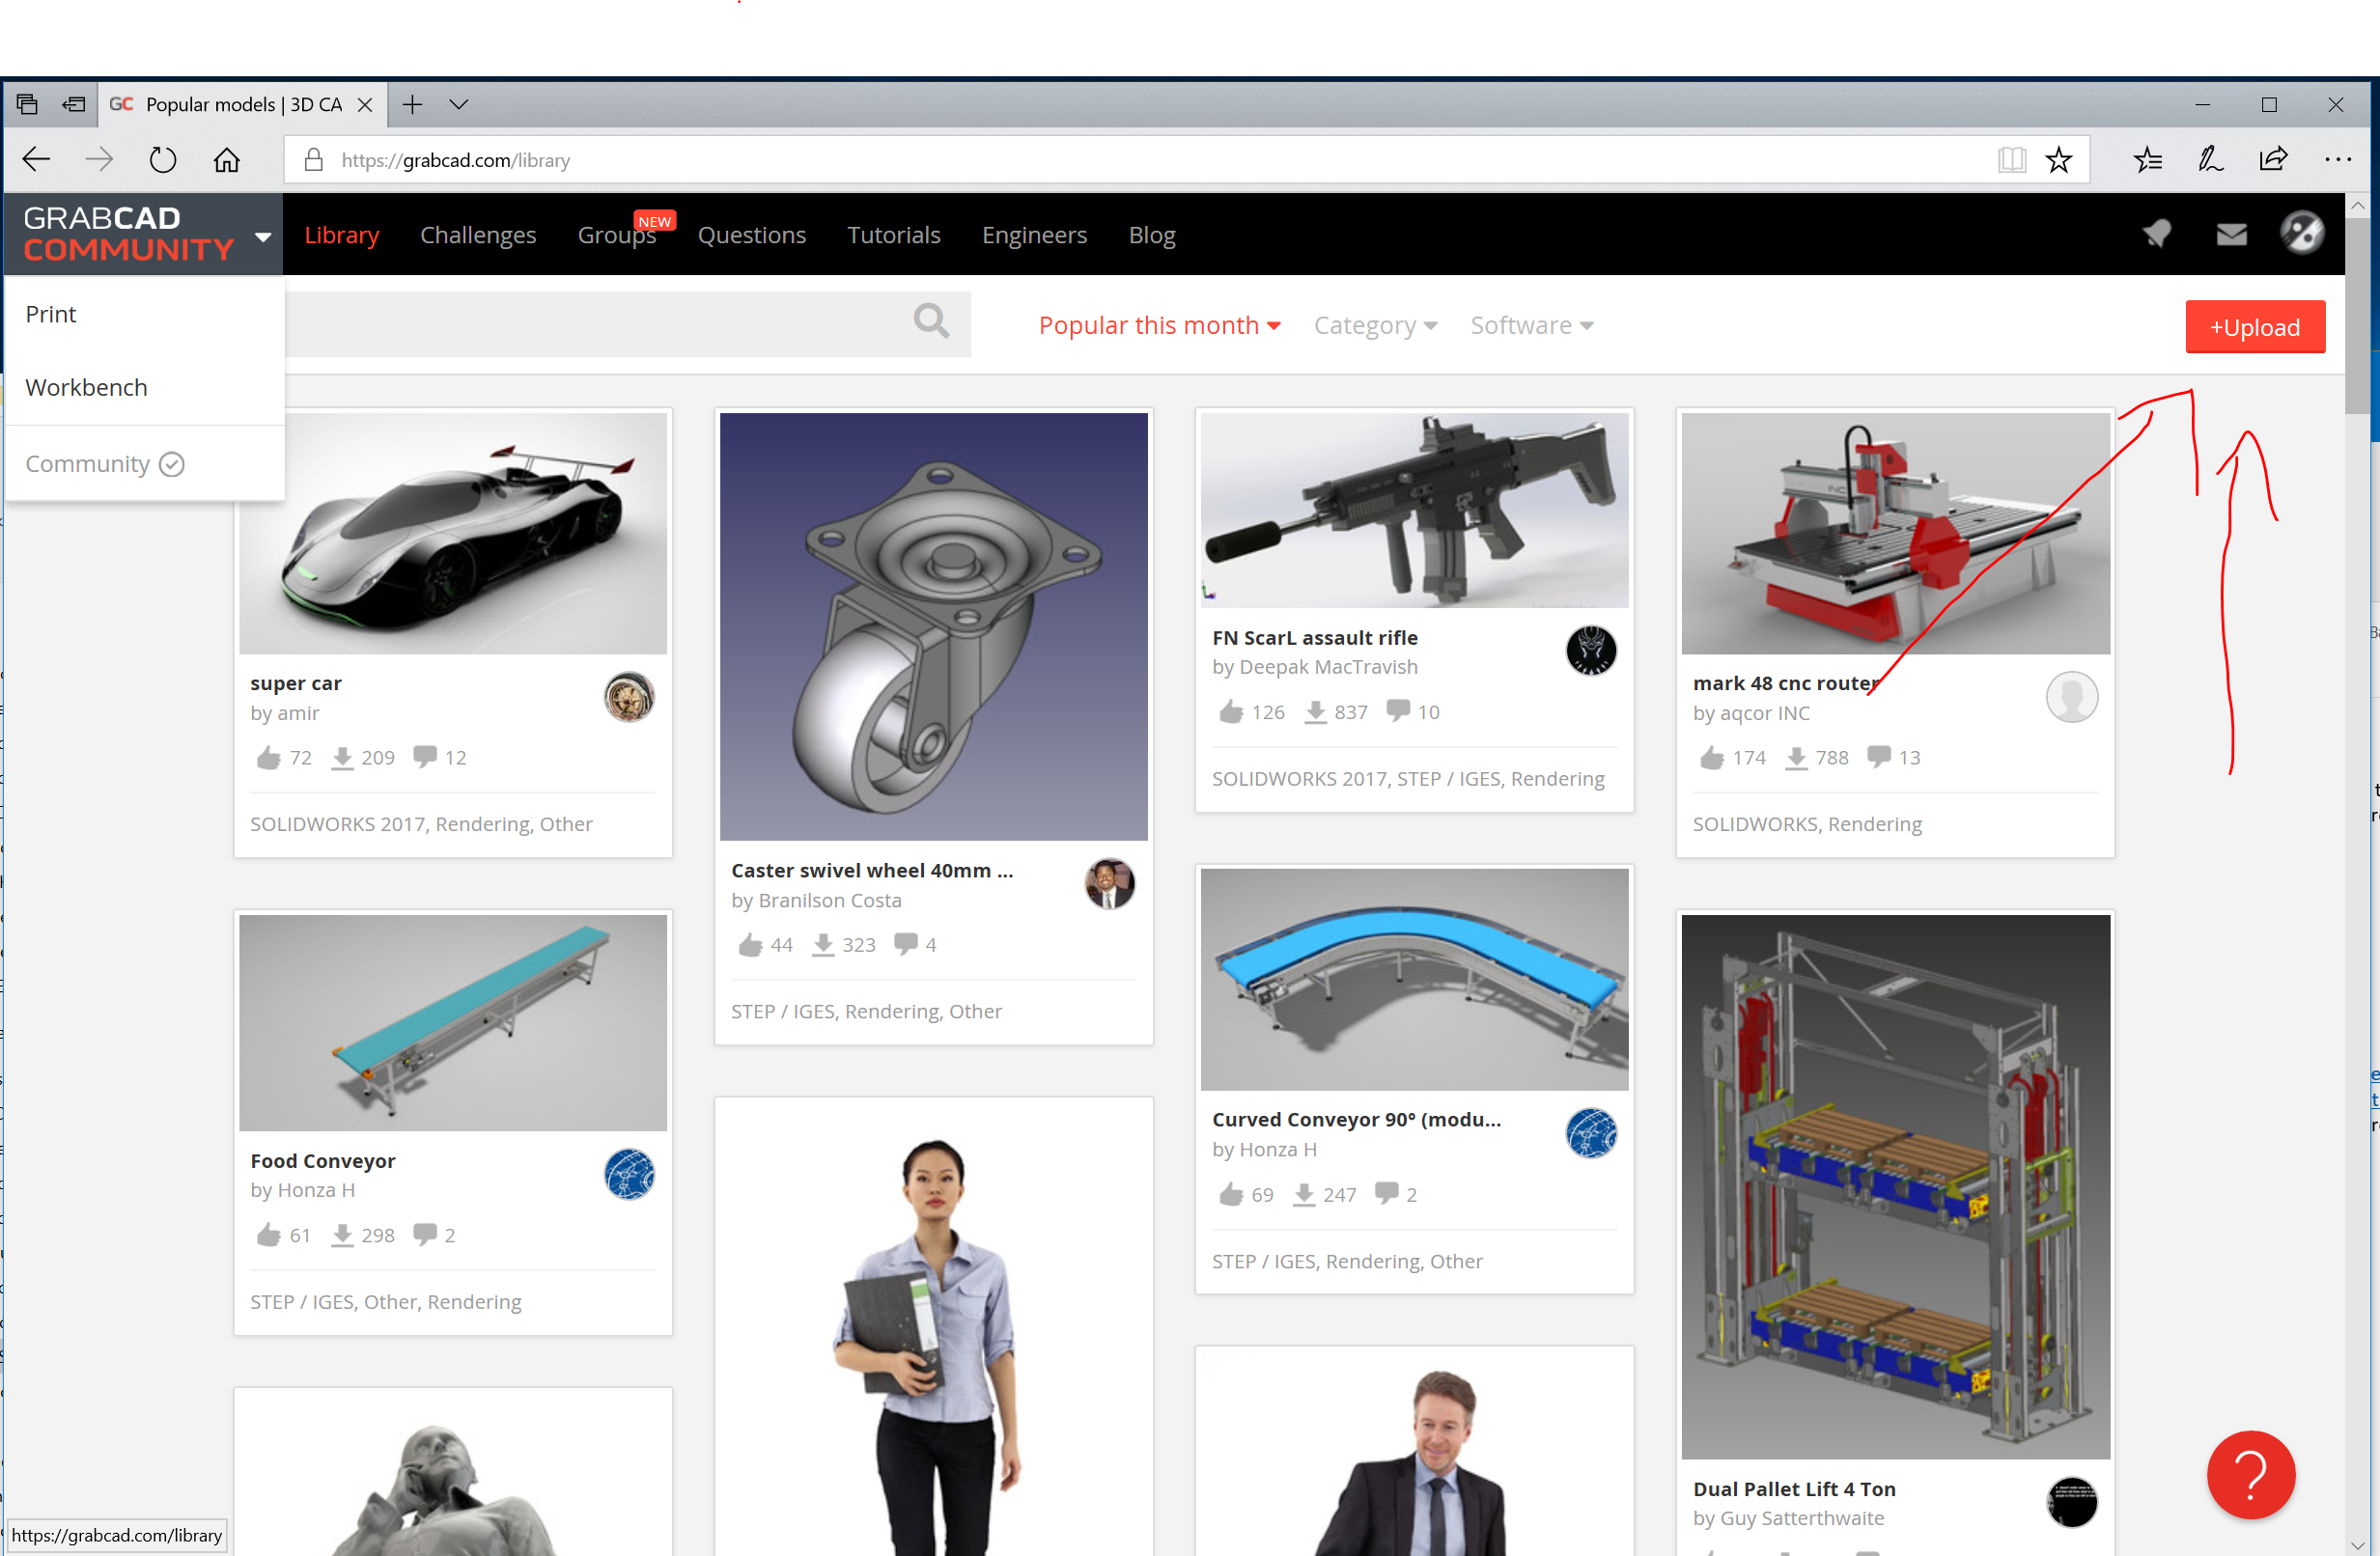
Task: Go to the Challenges section
Action: tap(478, 235)
